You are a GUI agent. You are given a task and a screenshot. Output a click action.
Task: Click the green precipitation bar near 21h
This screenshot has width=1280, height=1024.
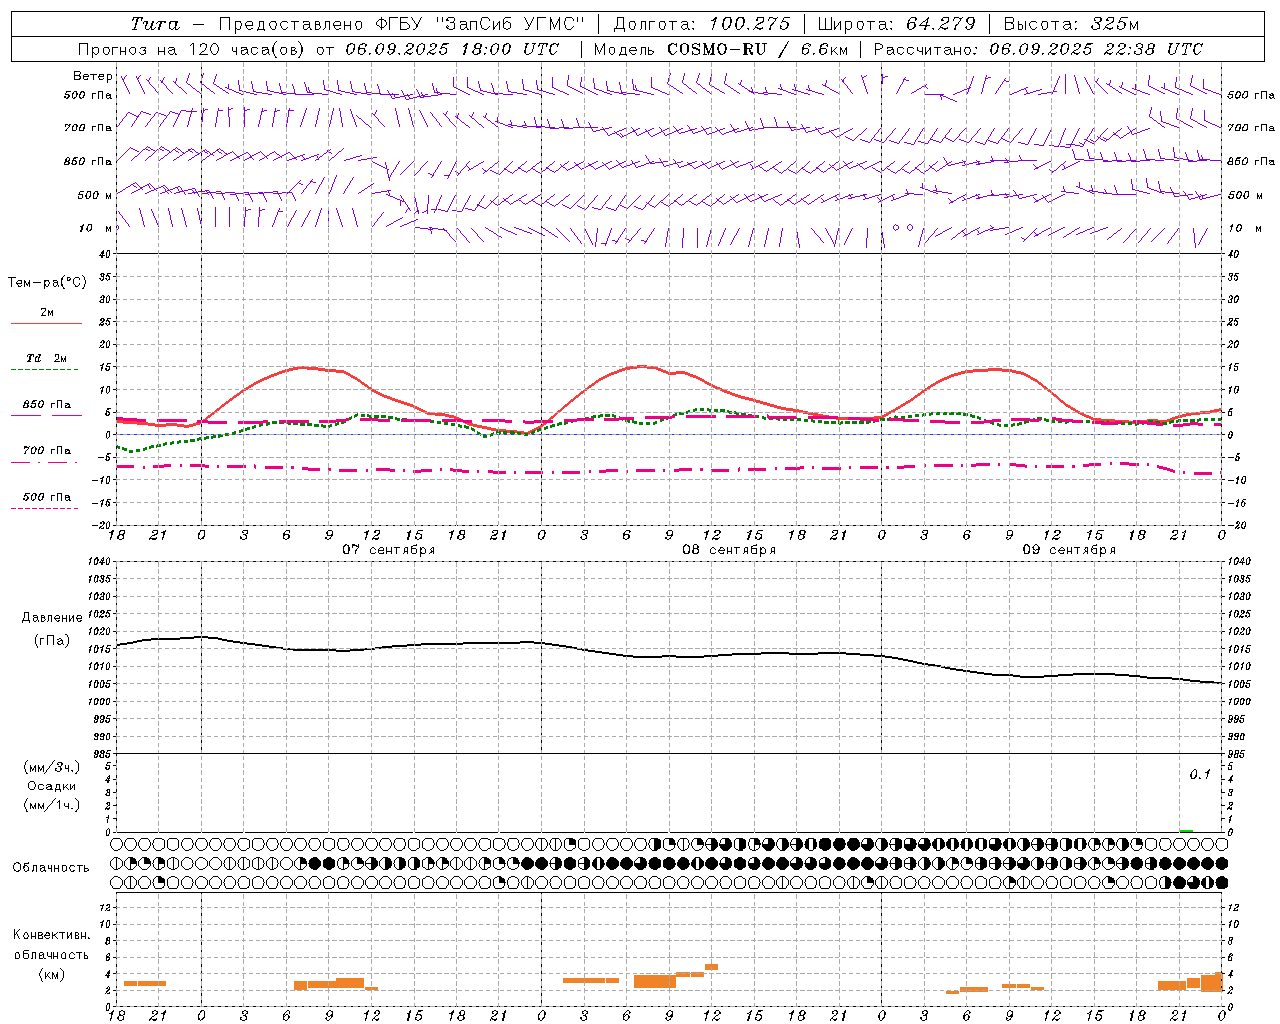[1186, 830]
